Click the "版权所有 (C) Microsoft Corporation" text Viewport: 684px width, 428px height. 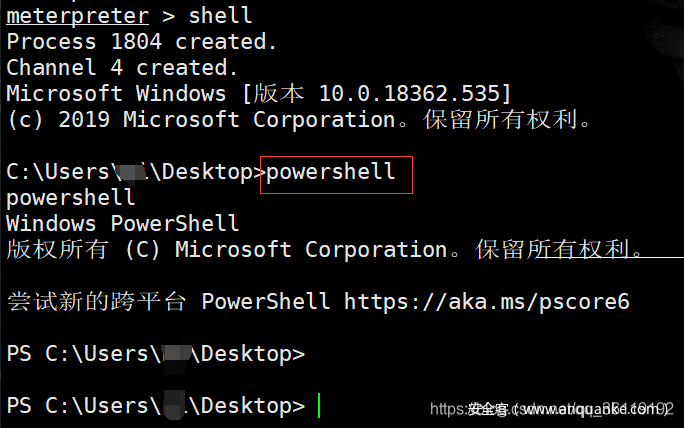coord(226,250)
